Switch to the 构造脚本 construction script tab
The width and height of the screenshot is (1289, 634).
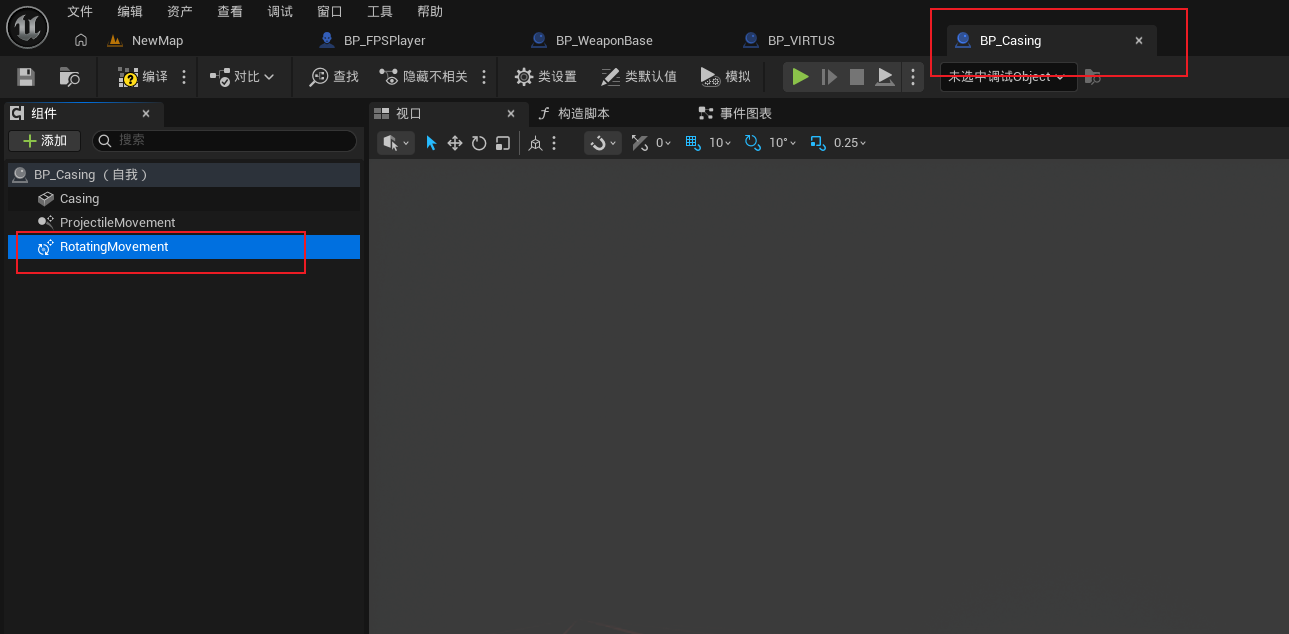574,114
